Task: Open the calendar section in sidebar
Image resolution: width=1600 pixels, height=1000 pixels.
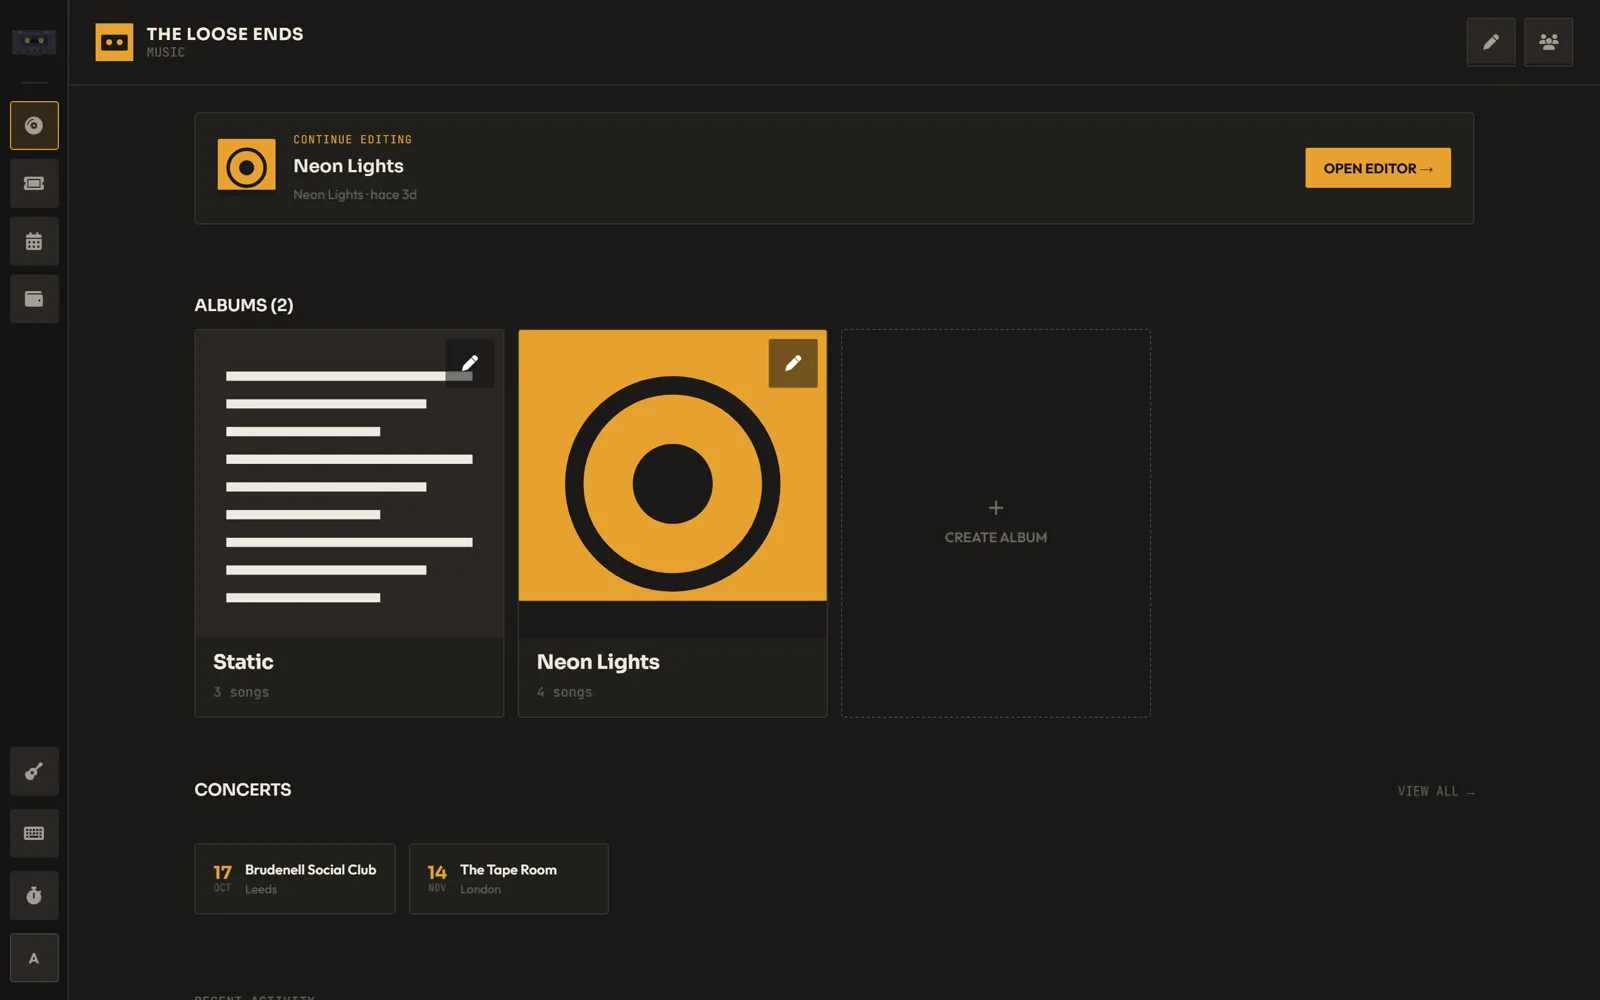Action: pyautogui.click(x=34, y=242)
